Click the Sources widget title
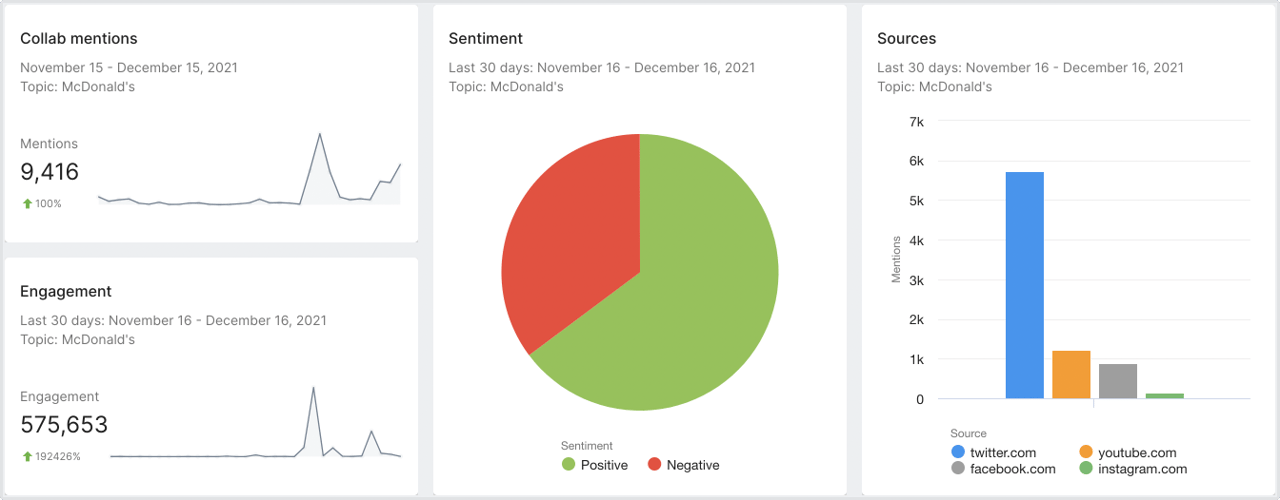Screen dimensions: 1280x500 [906, 38]
